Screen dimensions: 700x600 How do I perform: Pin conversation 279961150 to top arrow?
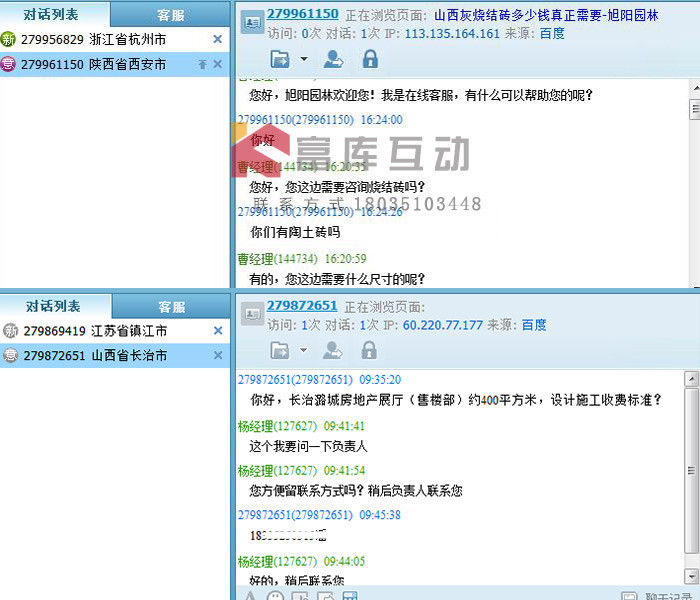203,65
